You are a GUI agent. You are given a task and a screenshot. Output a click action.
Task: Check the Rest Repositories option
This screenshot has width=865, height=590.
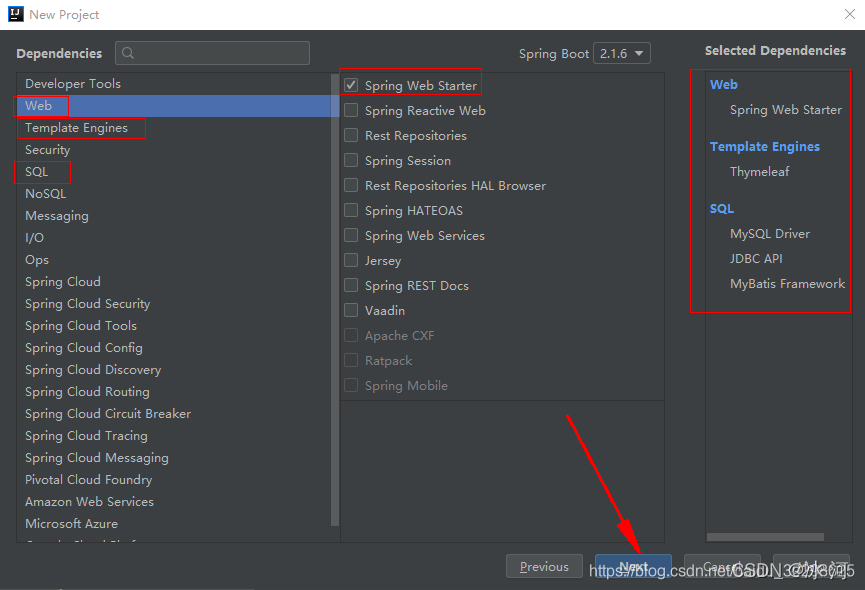tap(351, 135)
